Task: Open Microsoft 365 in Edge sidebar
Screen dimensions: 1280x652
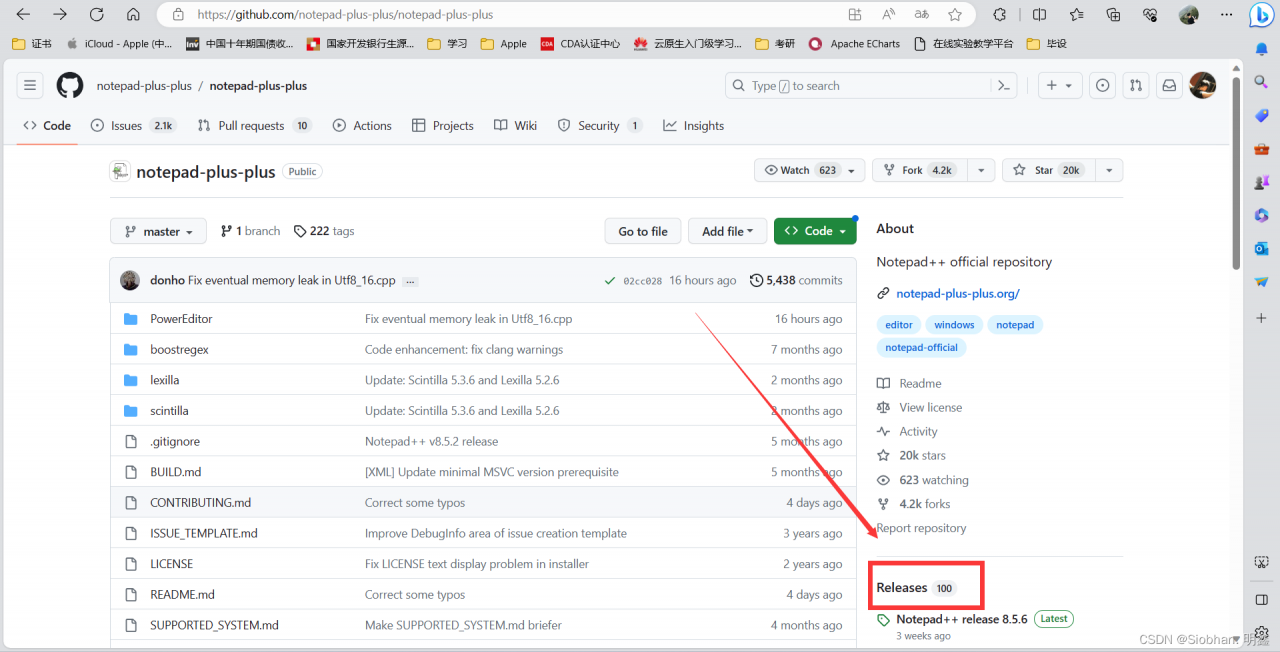Action: click(1262, 215)
